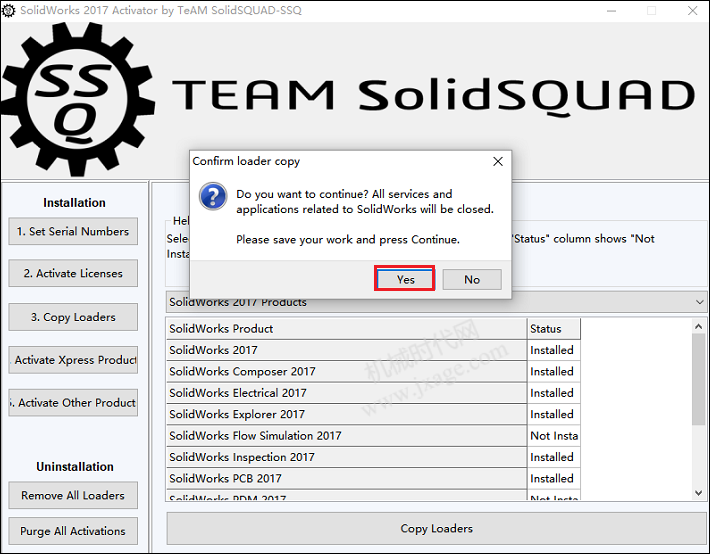The width and height of the screenshot is (710, 554).
Task: Click Activate Xpress Products button
Action: coord(73,360)
